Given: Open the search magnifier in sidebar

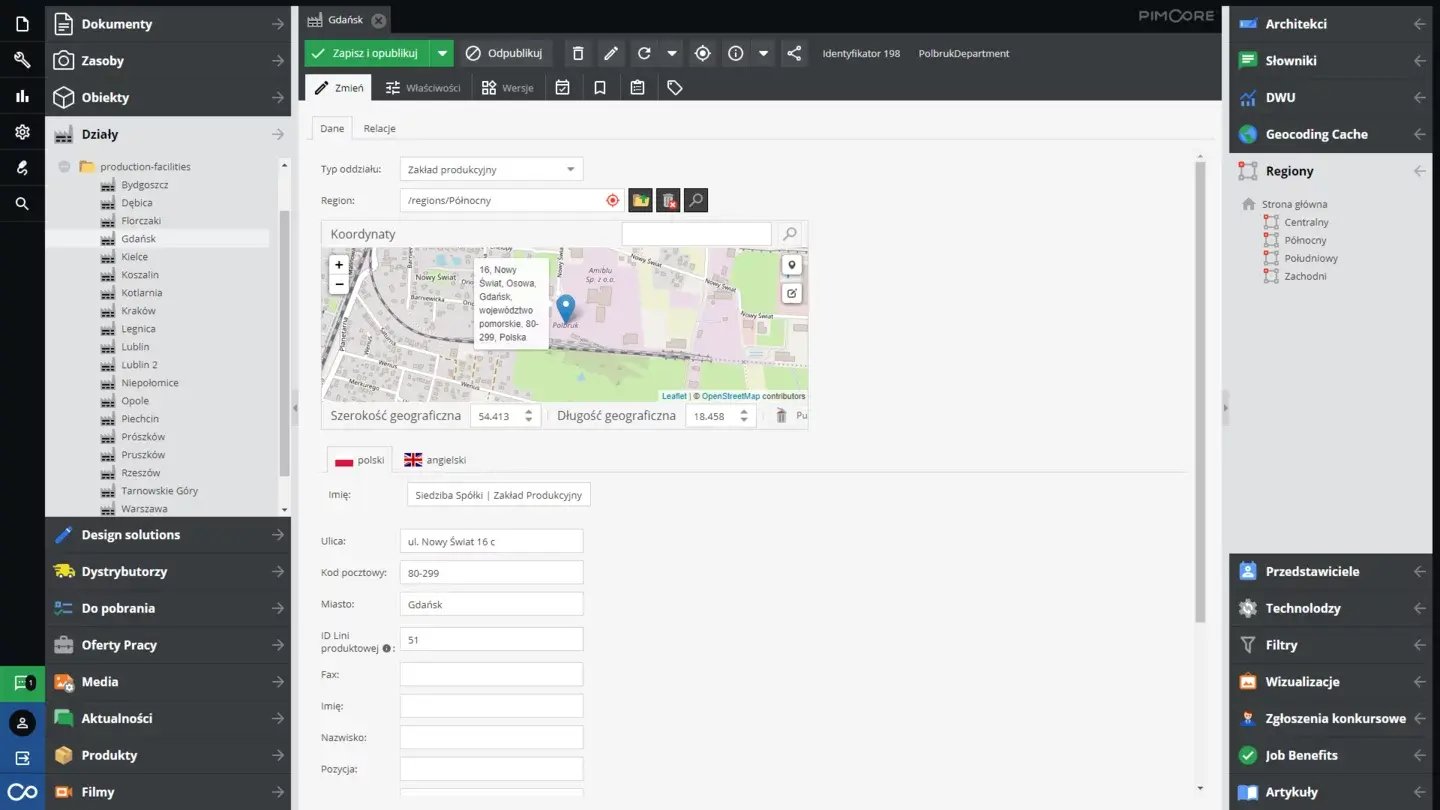Looking at the screenshot, I should click(22, 204).
